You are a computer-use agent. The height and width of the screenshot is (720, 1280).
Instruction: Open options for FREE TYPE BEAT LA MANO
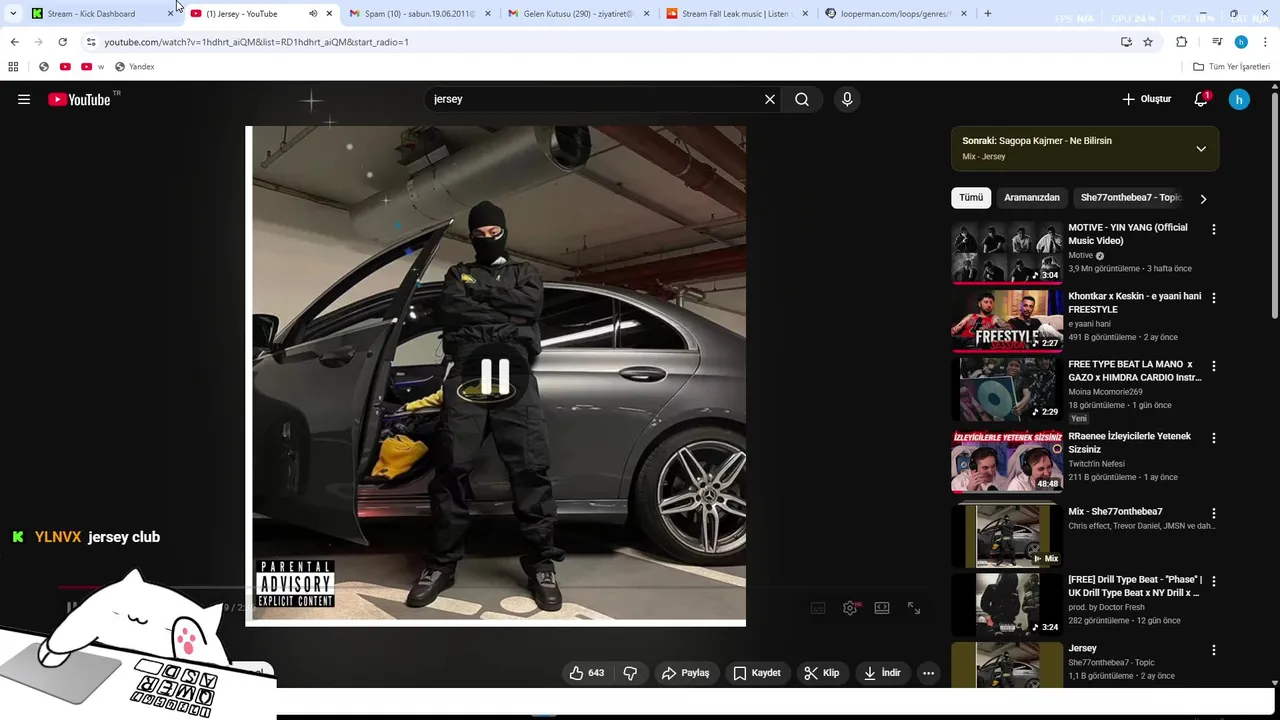tap(1214, 366)
